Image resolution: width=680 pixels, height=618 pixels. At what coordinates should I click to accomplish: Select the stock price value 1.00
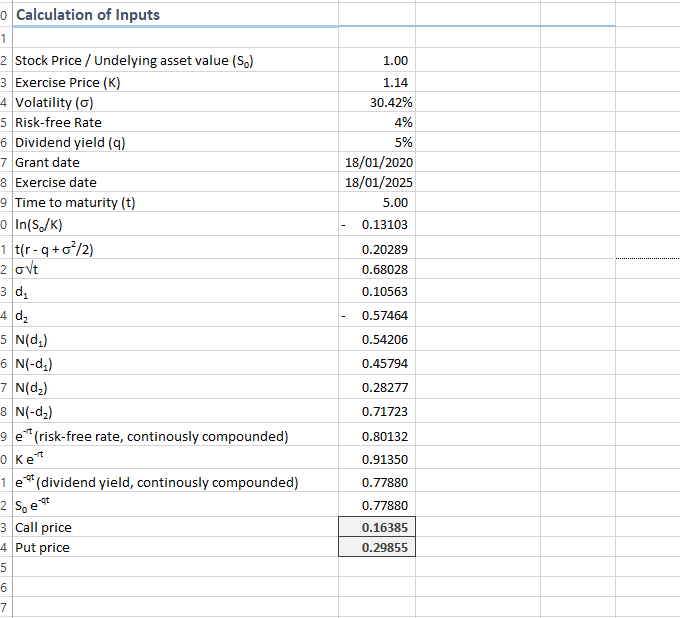coord(377,60)
